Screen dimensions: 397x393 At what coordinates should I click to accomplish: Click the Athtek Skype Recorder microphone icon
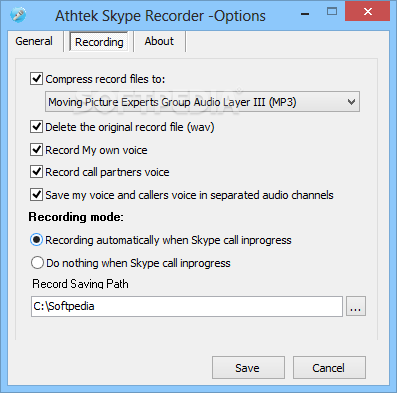18,15
